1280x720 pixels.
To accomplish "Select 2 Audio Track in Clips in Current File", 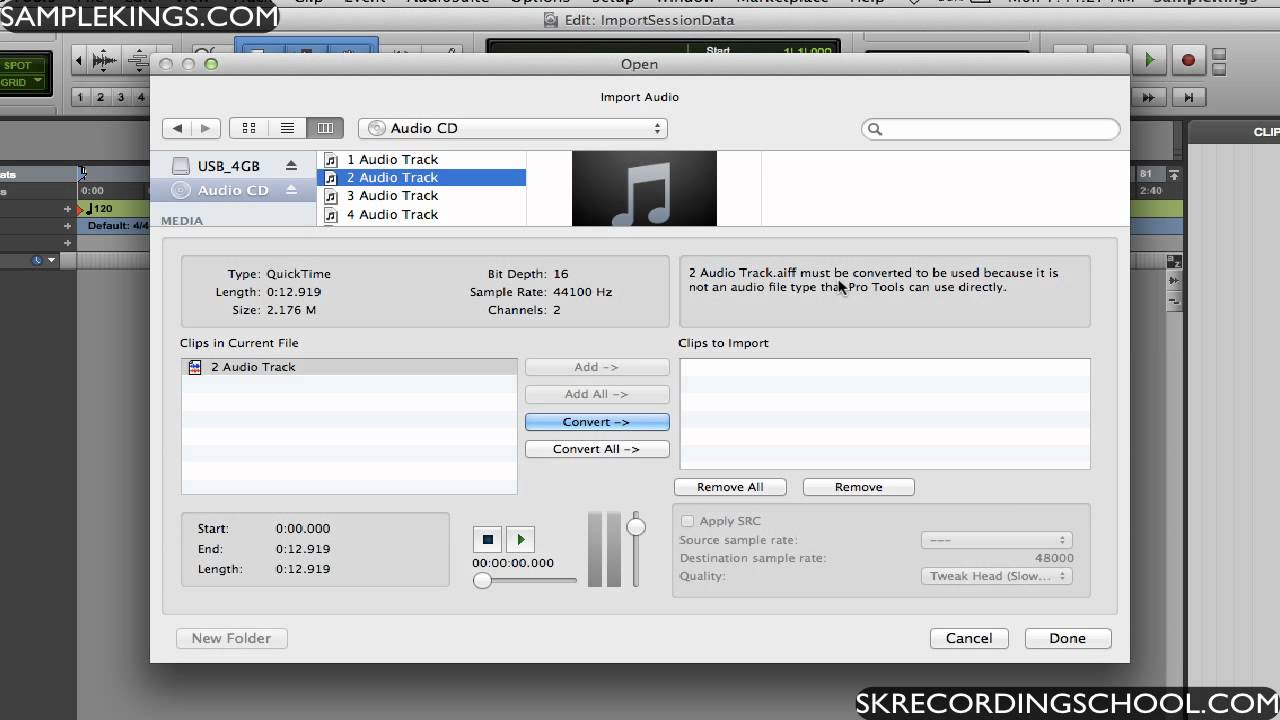I will click(x=349, y=367).
